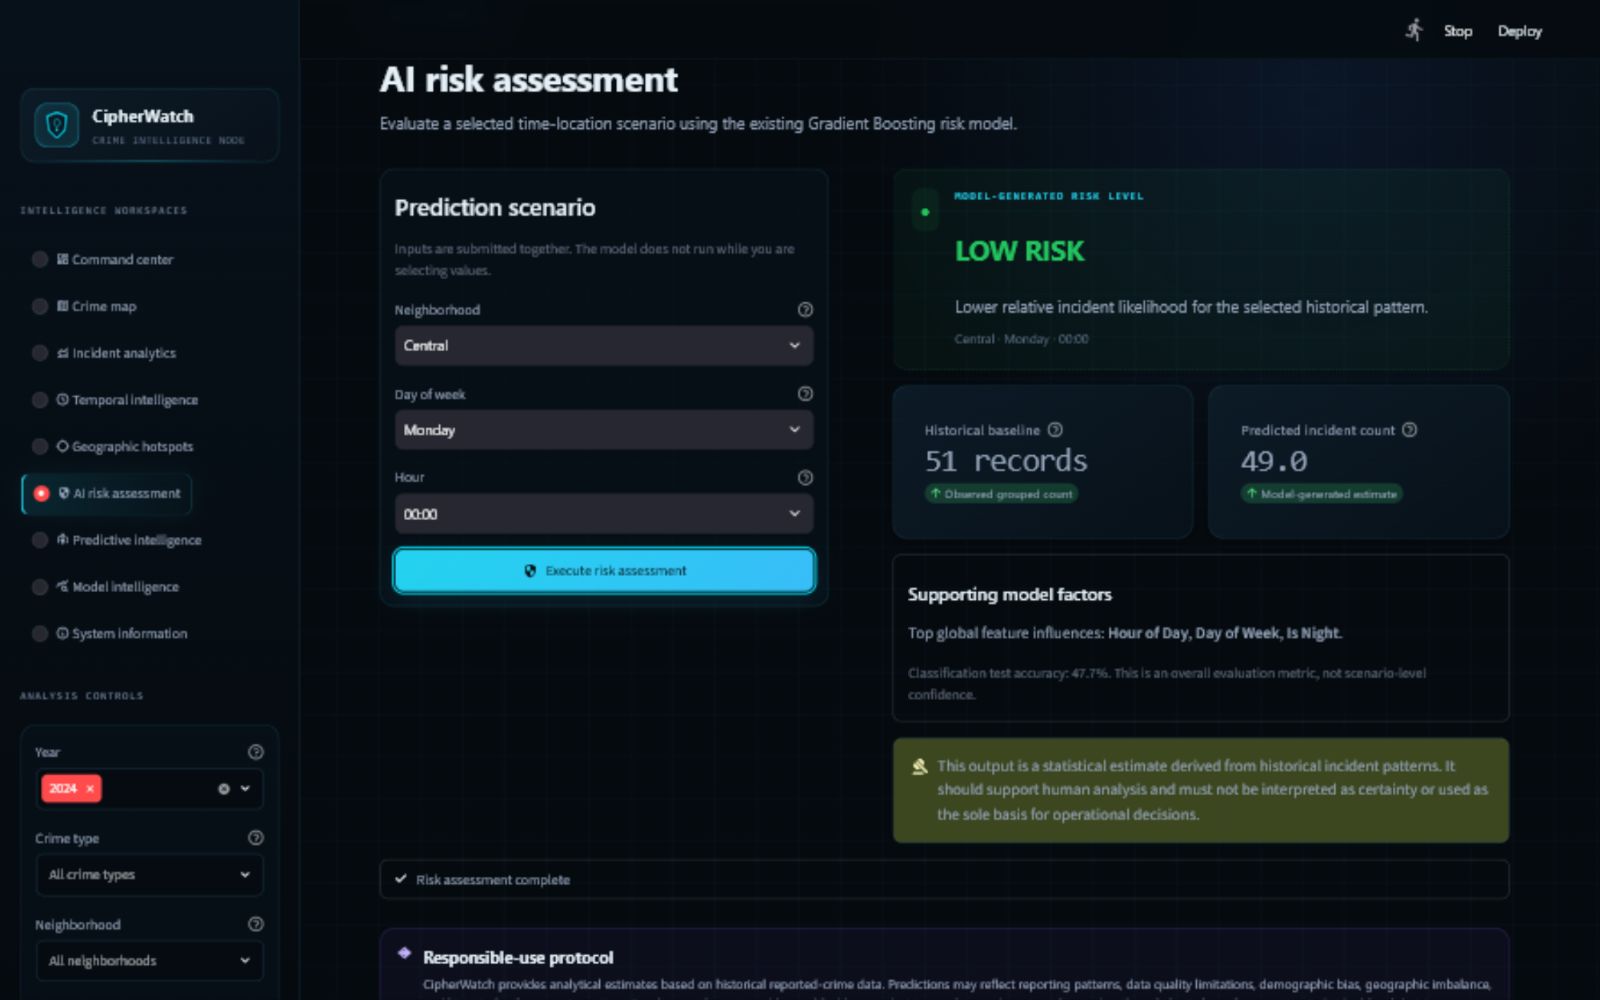This screenshot has width=1600, height=1000.
Task: Open help for the Hour field
Action: pos(805,478)
